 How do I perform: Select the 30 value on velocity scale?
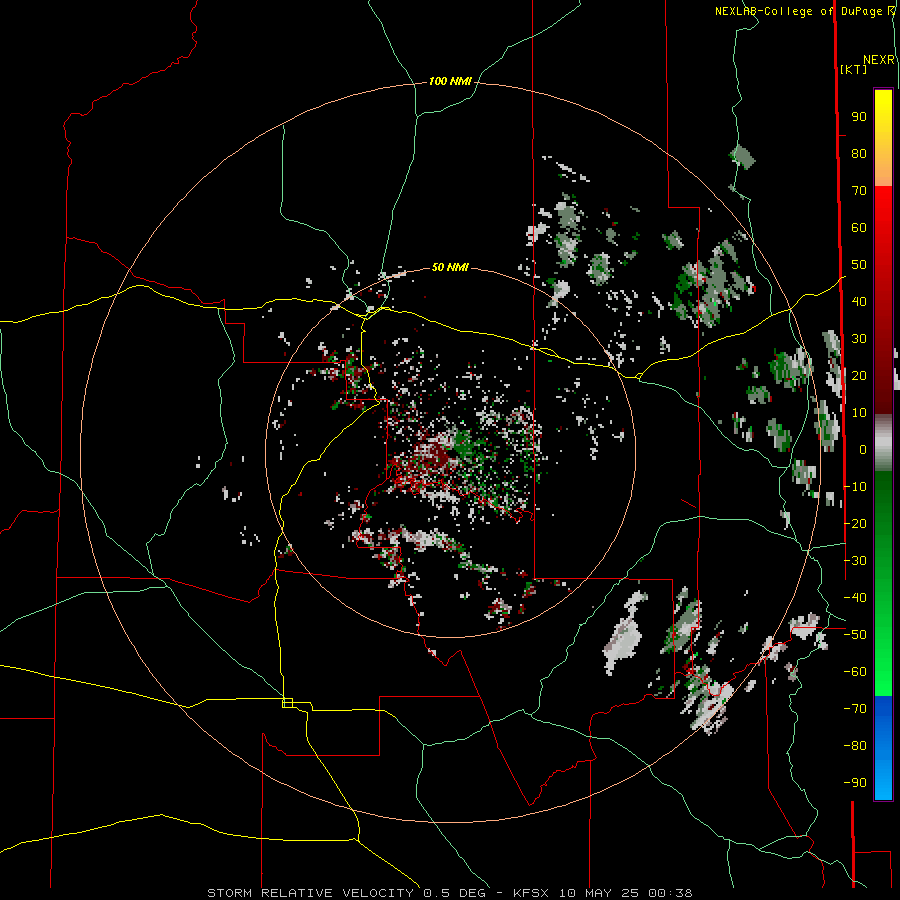859,339
